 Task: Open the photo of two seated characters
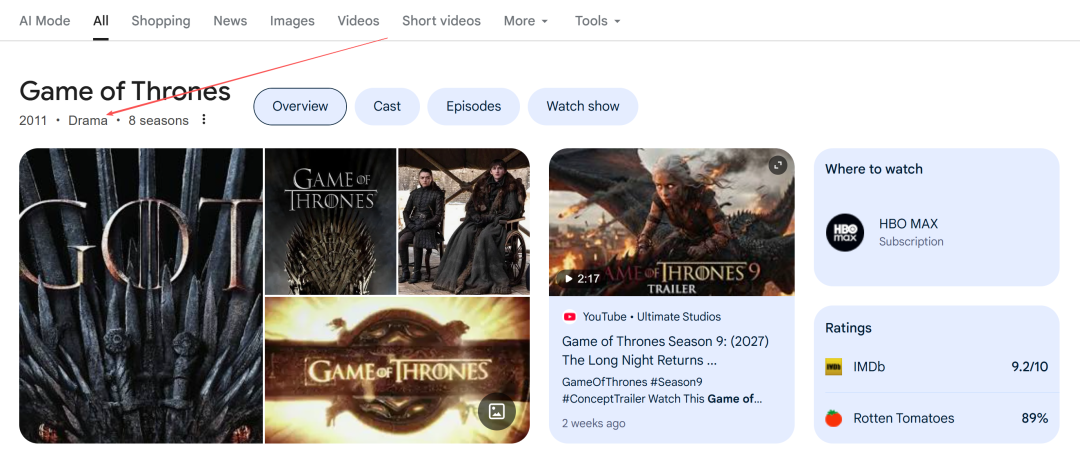(464, 221)
